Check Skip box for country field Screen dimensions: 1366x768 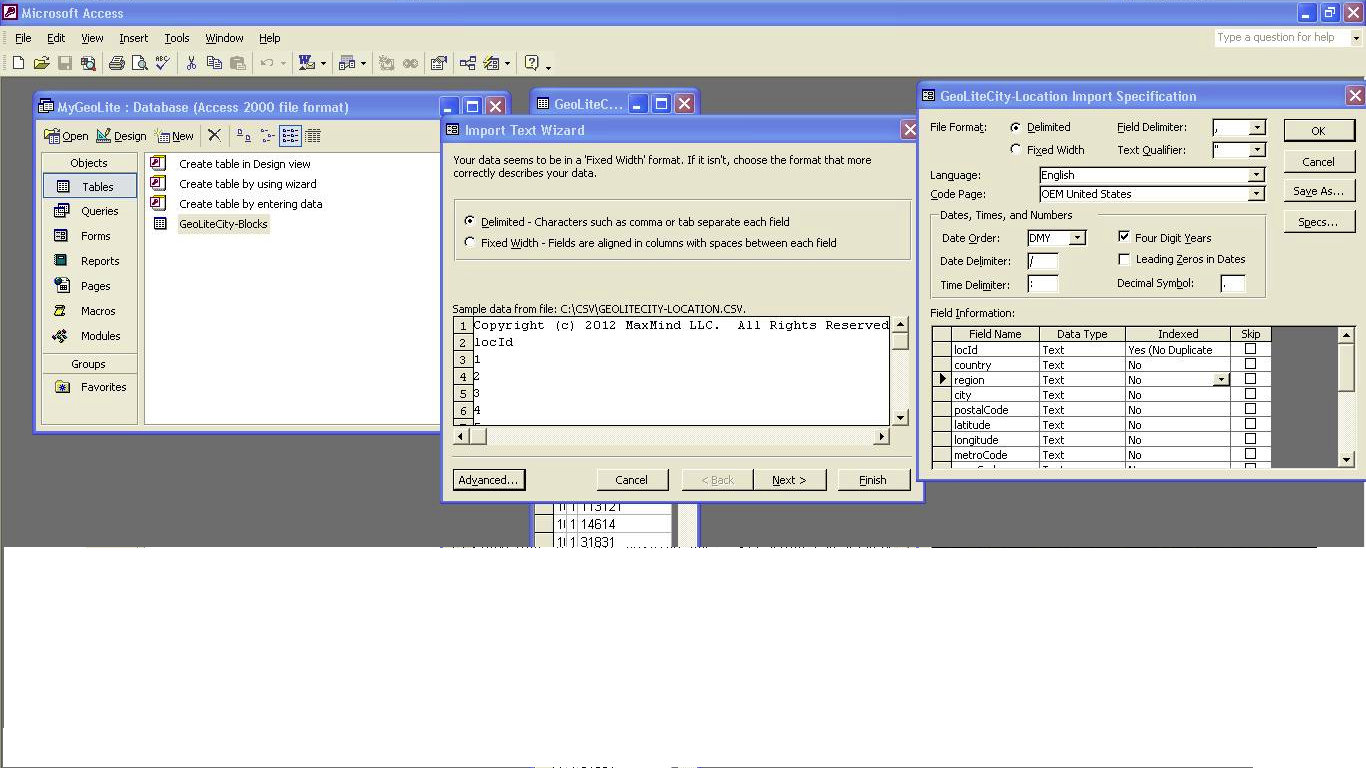tap(1250, 364)
